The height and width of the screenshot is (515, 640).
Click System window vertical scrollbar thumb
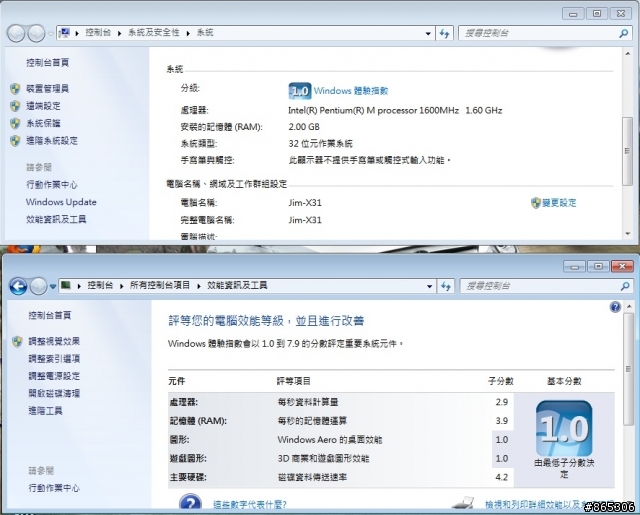coord(627,151)
